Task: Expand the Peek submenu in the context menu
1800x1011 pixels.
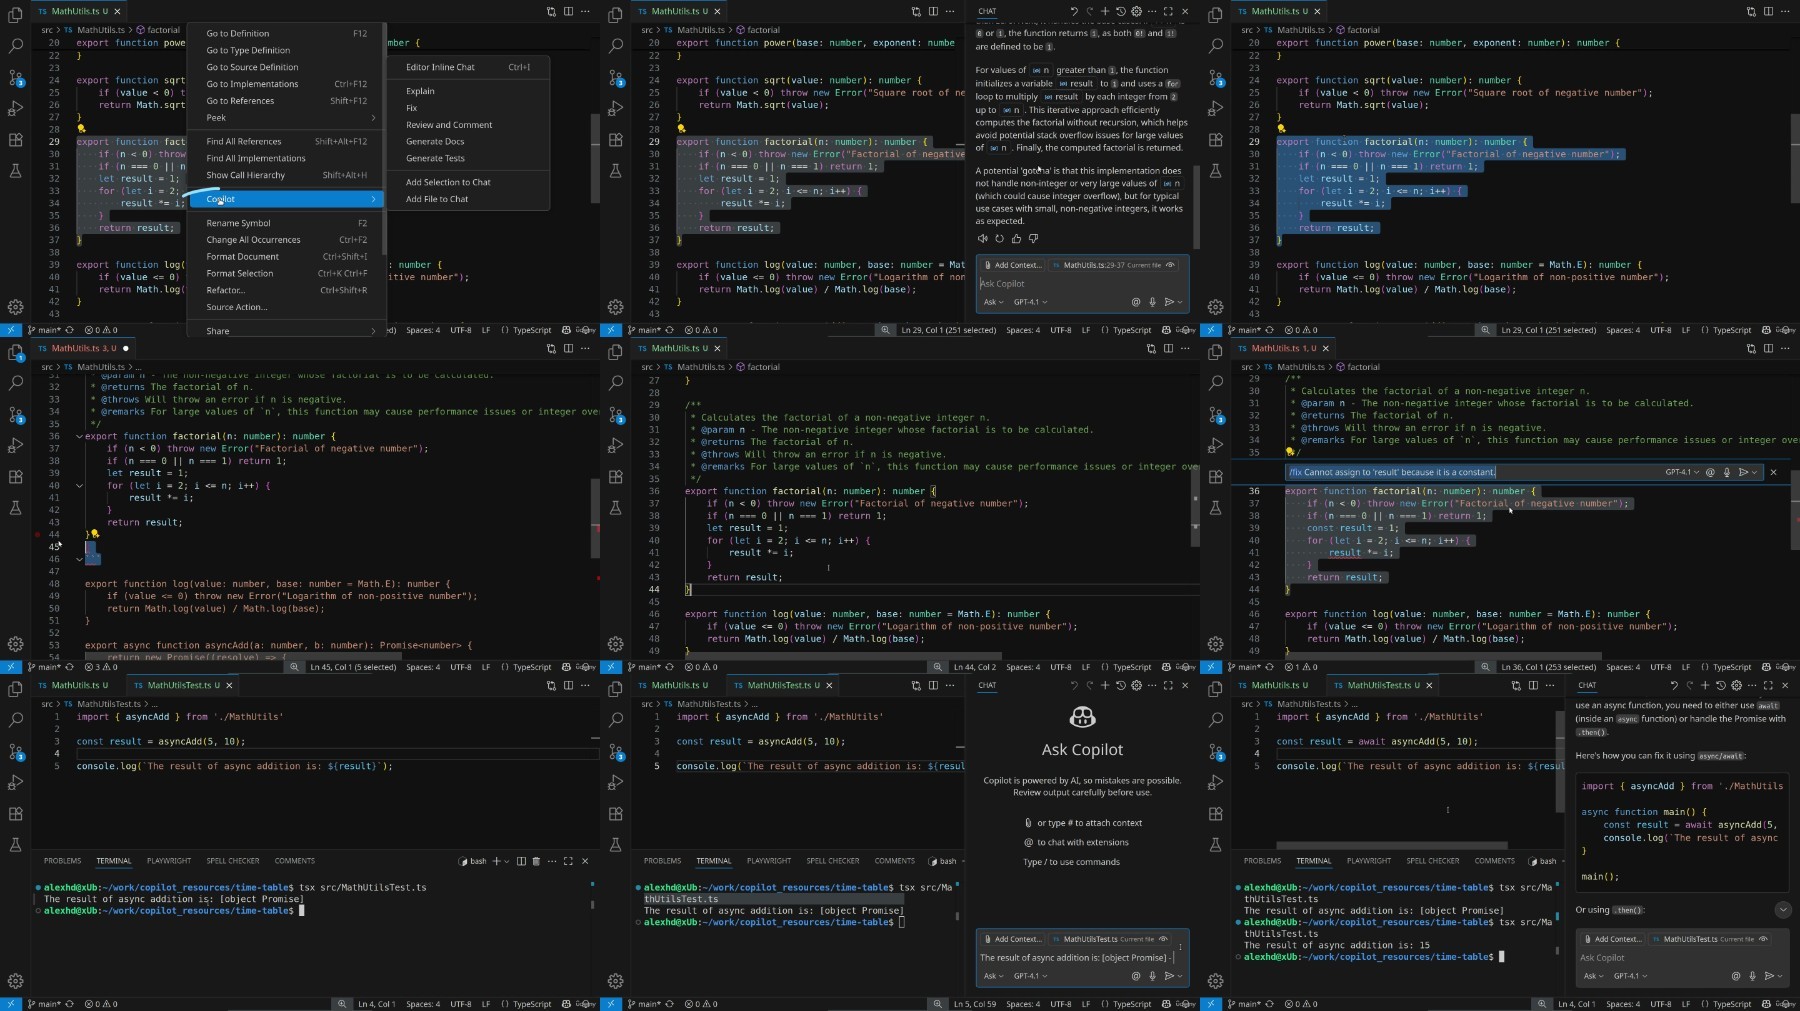Action: click(287, 118)
